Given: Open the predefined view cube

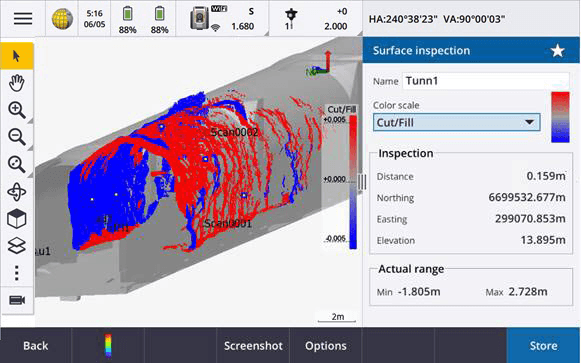Looking at the screenshot, I should click(17, 219).
